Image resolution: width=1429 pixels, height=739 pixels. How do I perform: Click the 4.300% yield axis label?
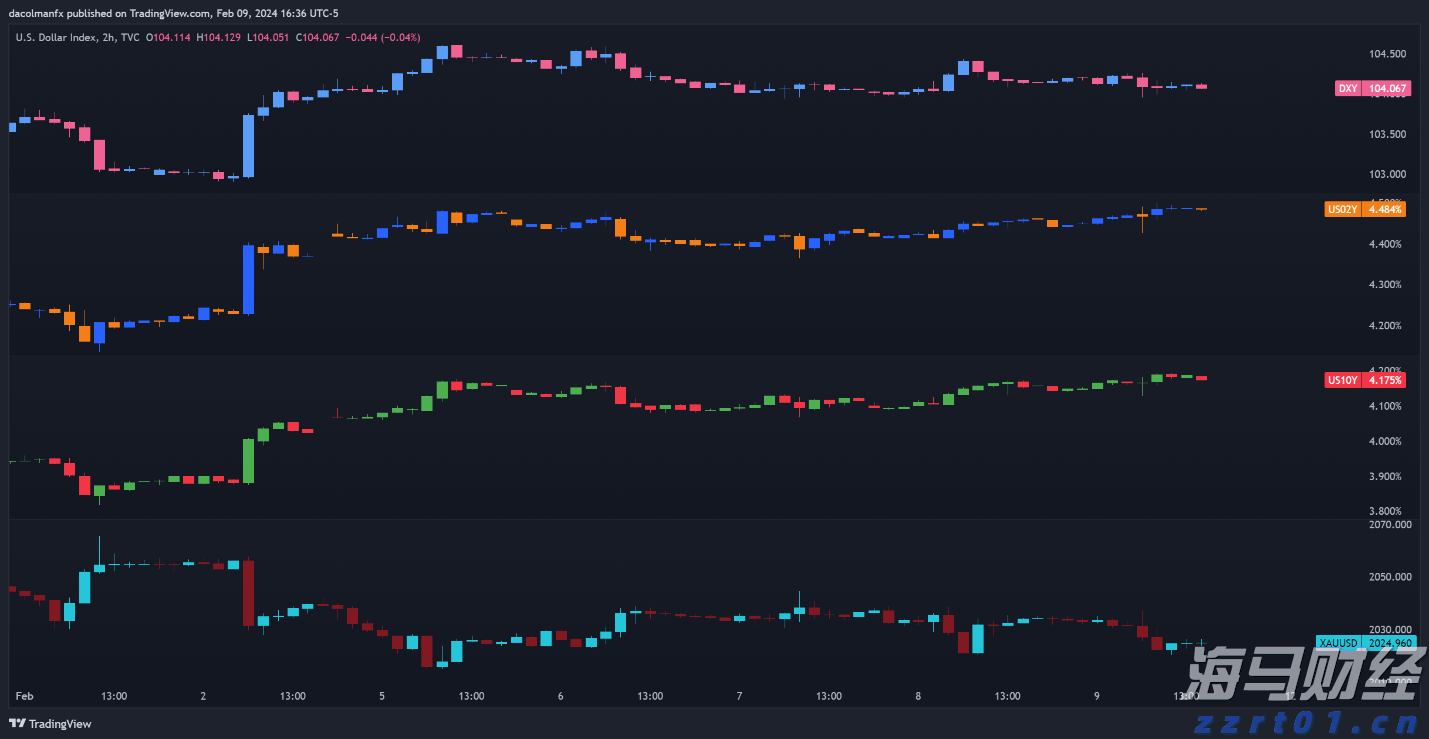tap(1385, 285)
